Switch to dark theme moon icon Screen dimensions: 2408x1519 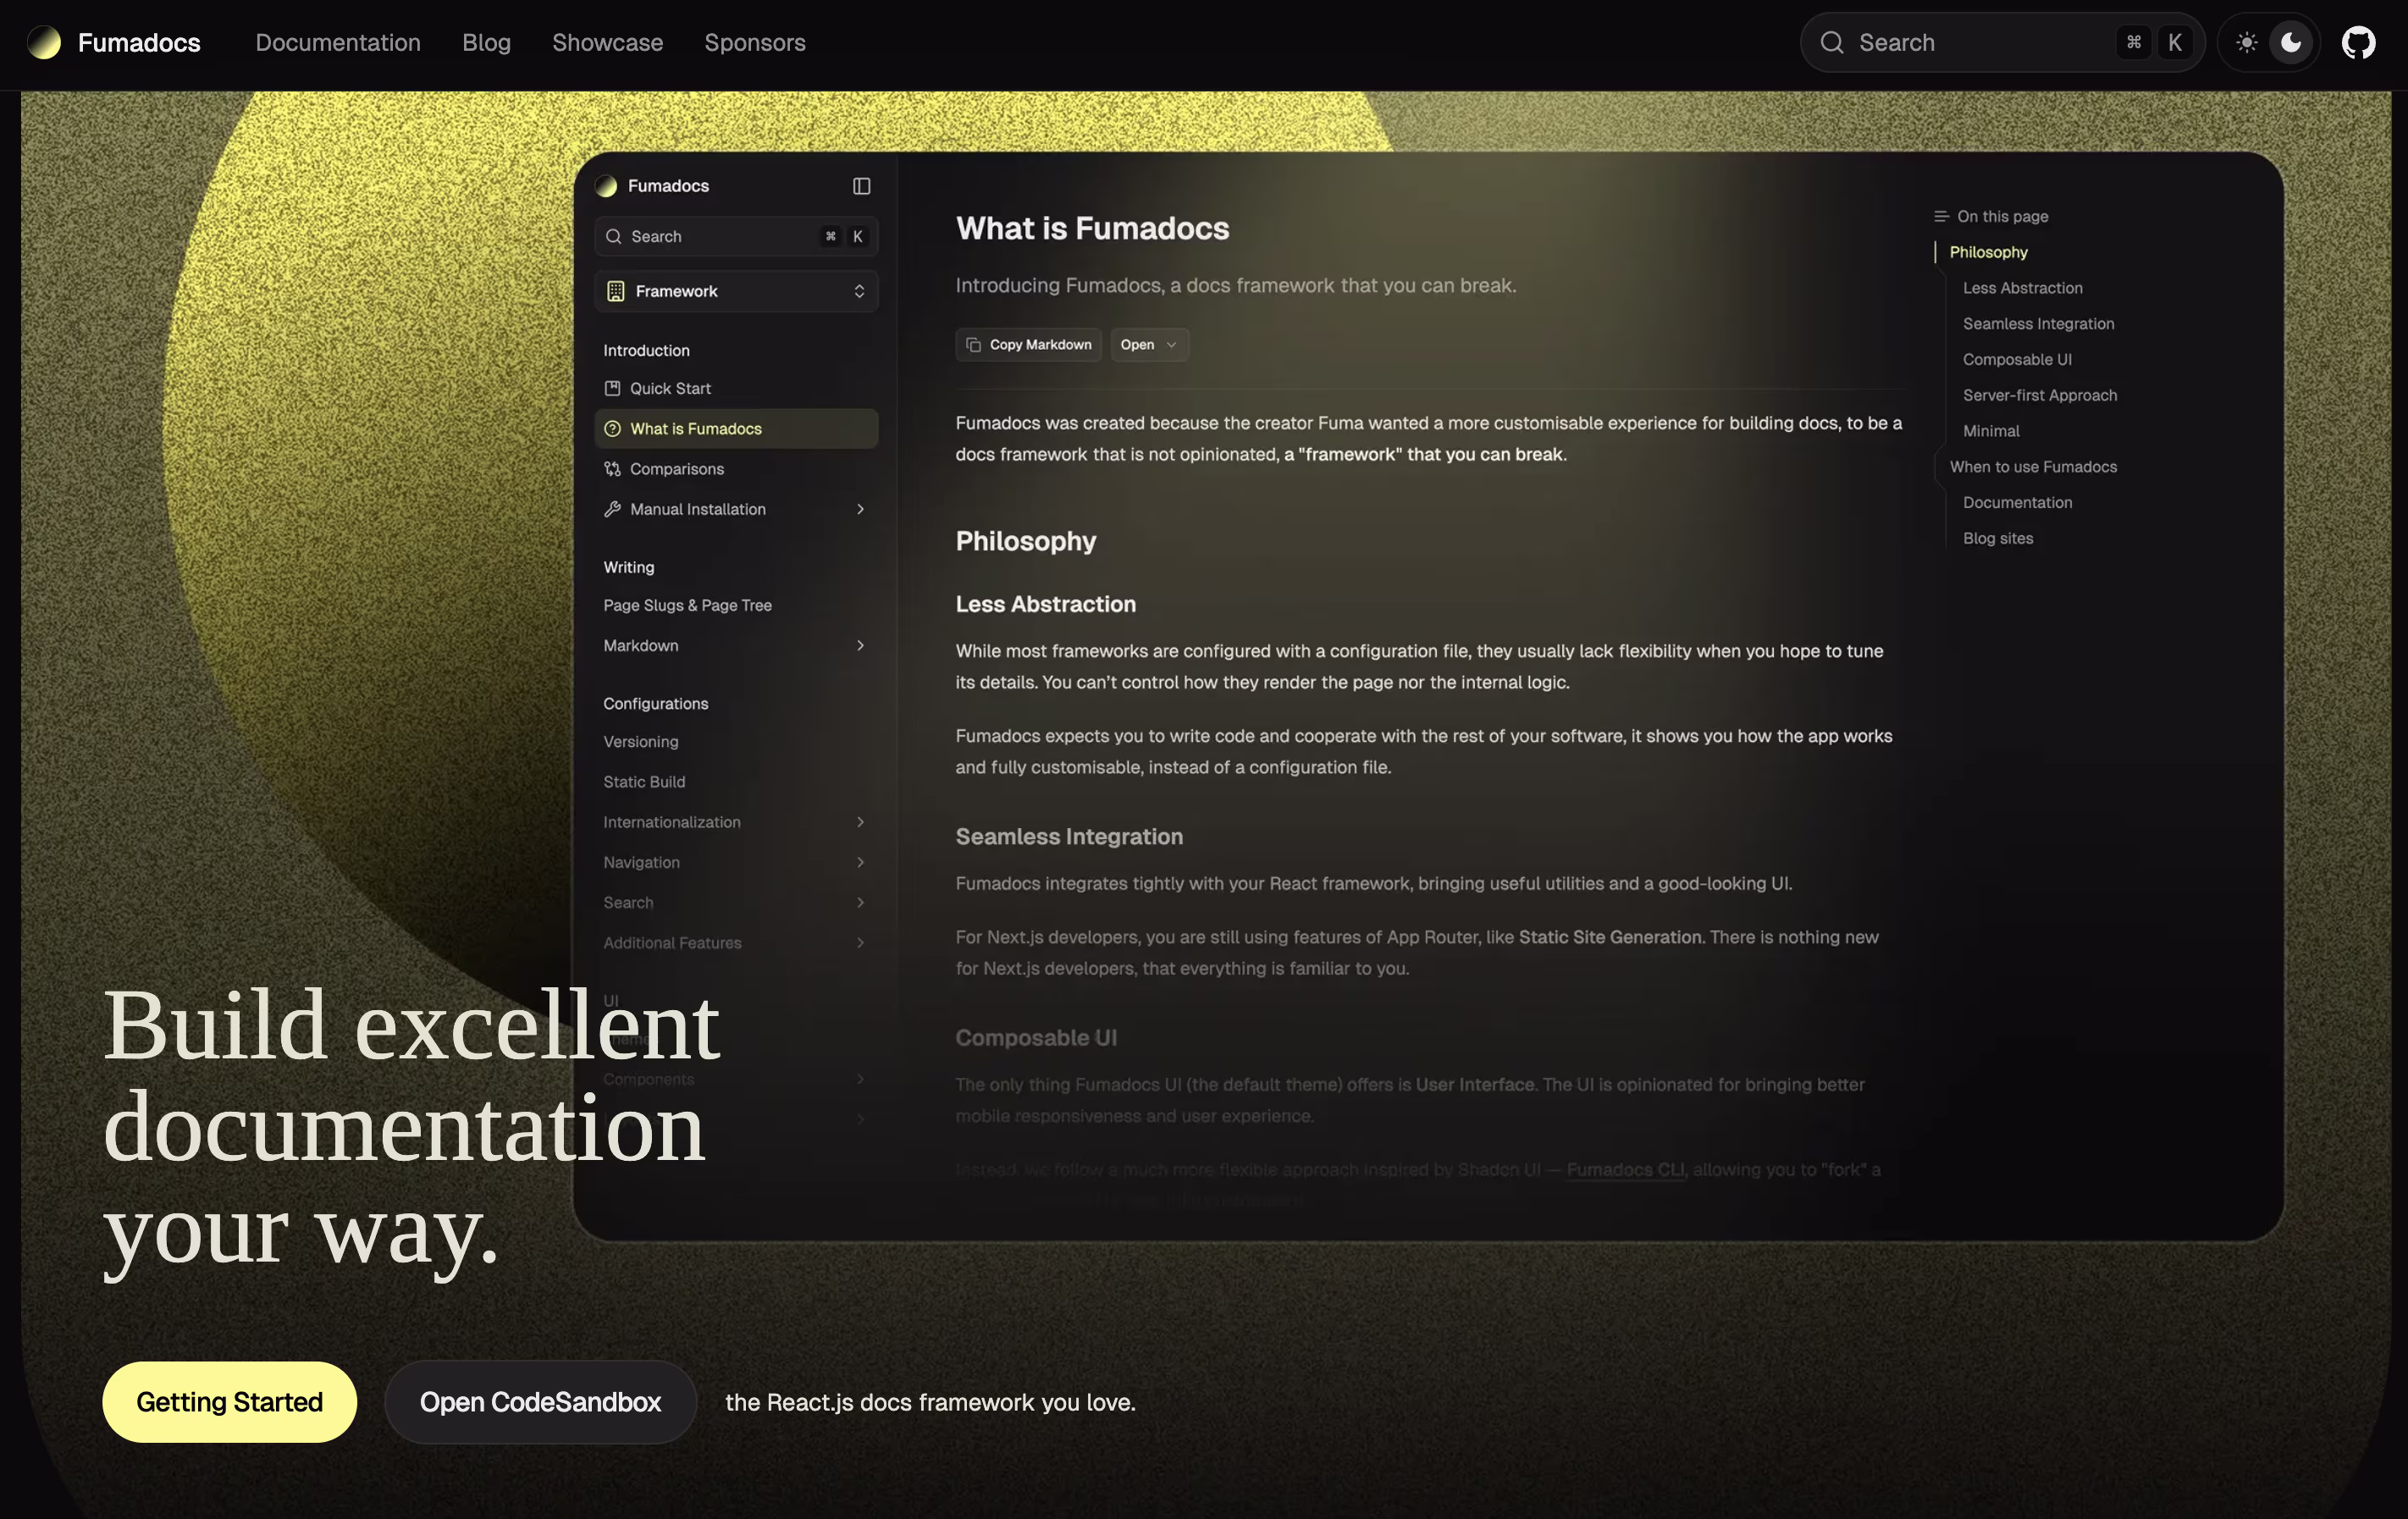[x=2291, y=43]
